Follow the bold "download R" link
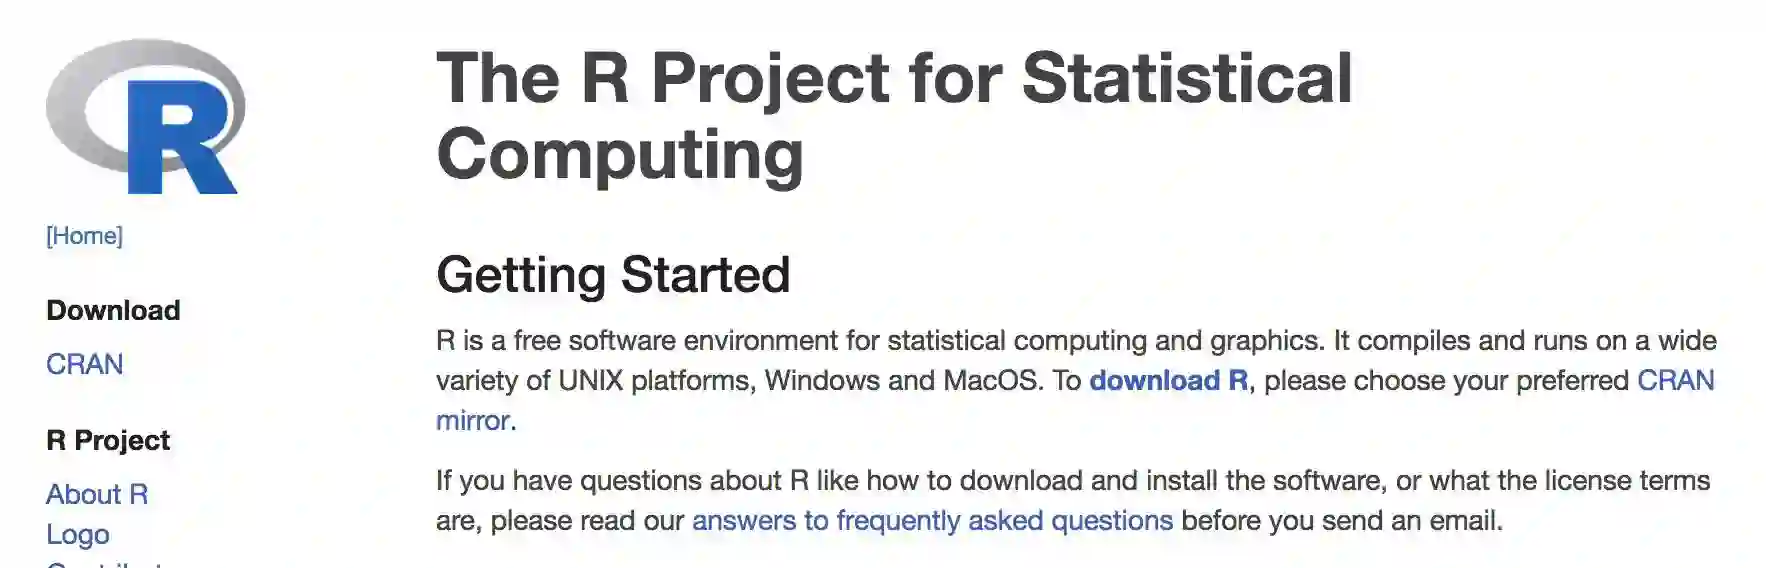The width and height of the screenshot is (1766, 568). click(x=1168, y=381)
